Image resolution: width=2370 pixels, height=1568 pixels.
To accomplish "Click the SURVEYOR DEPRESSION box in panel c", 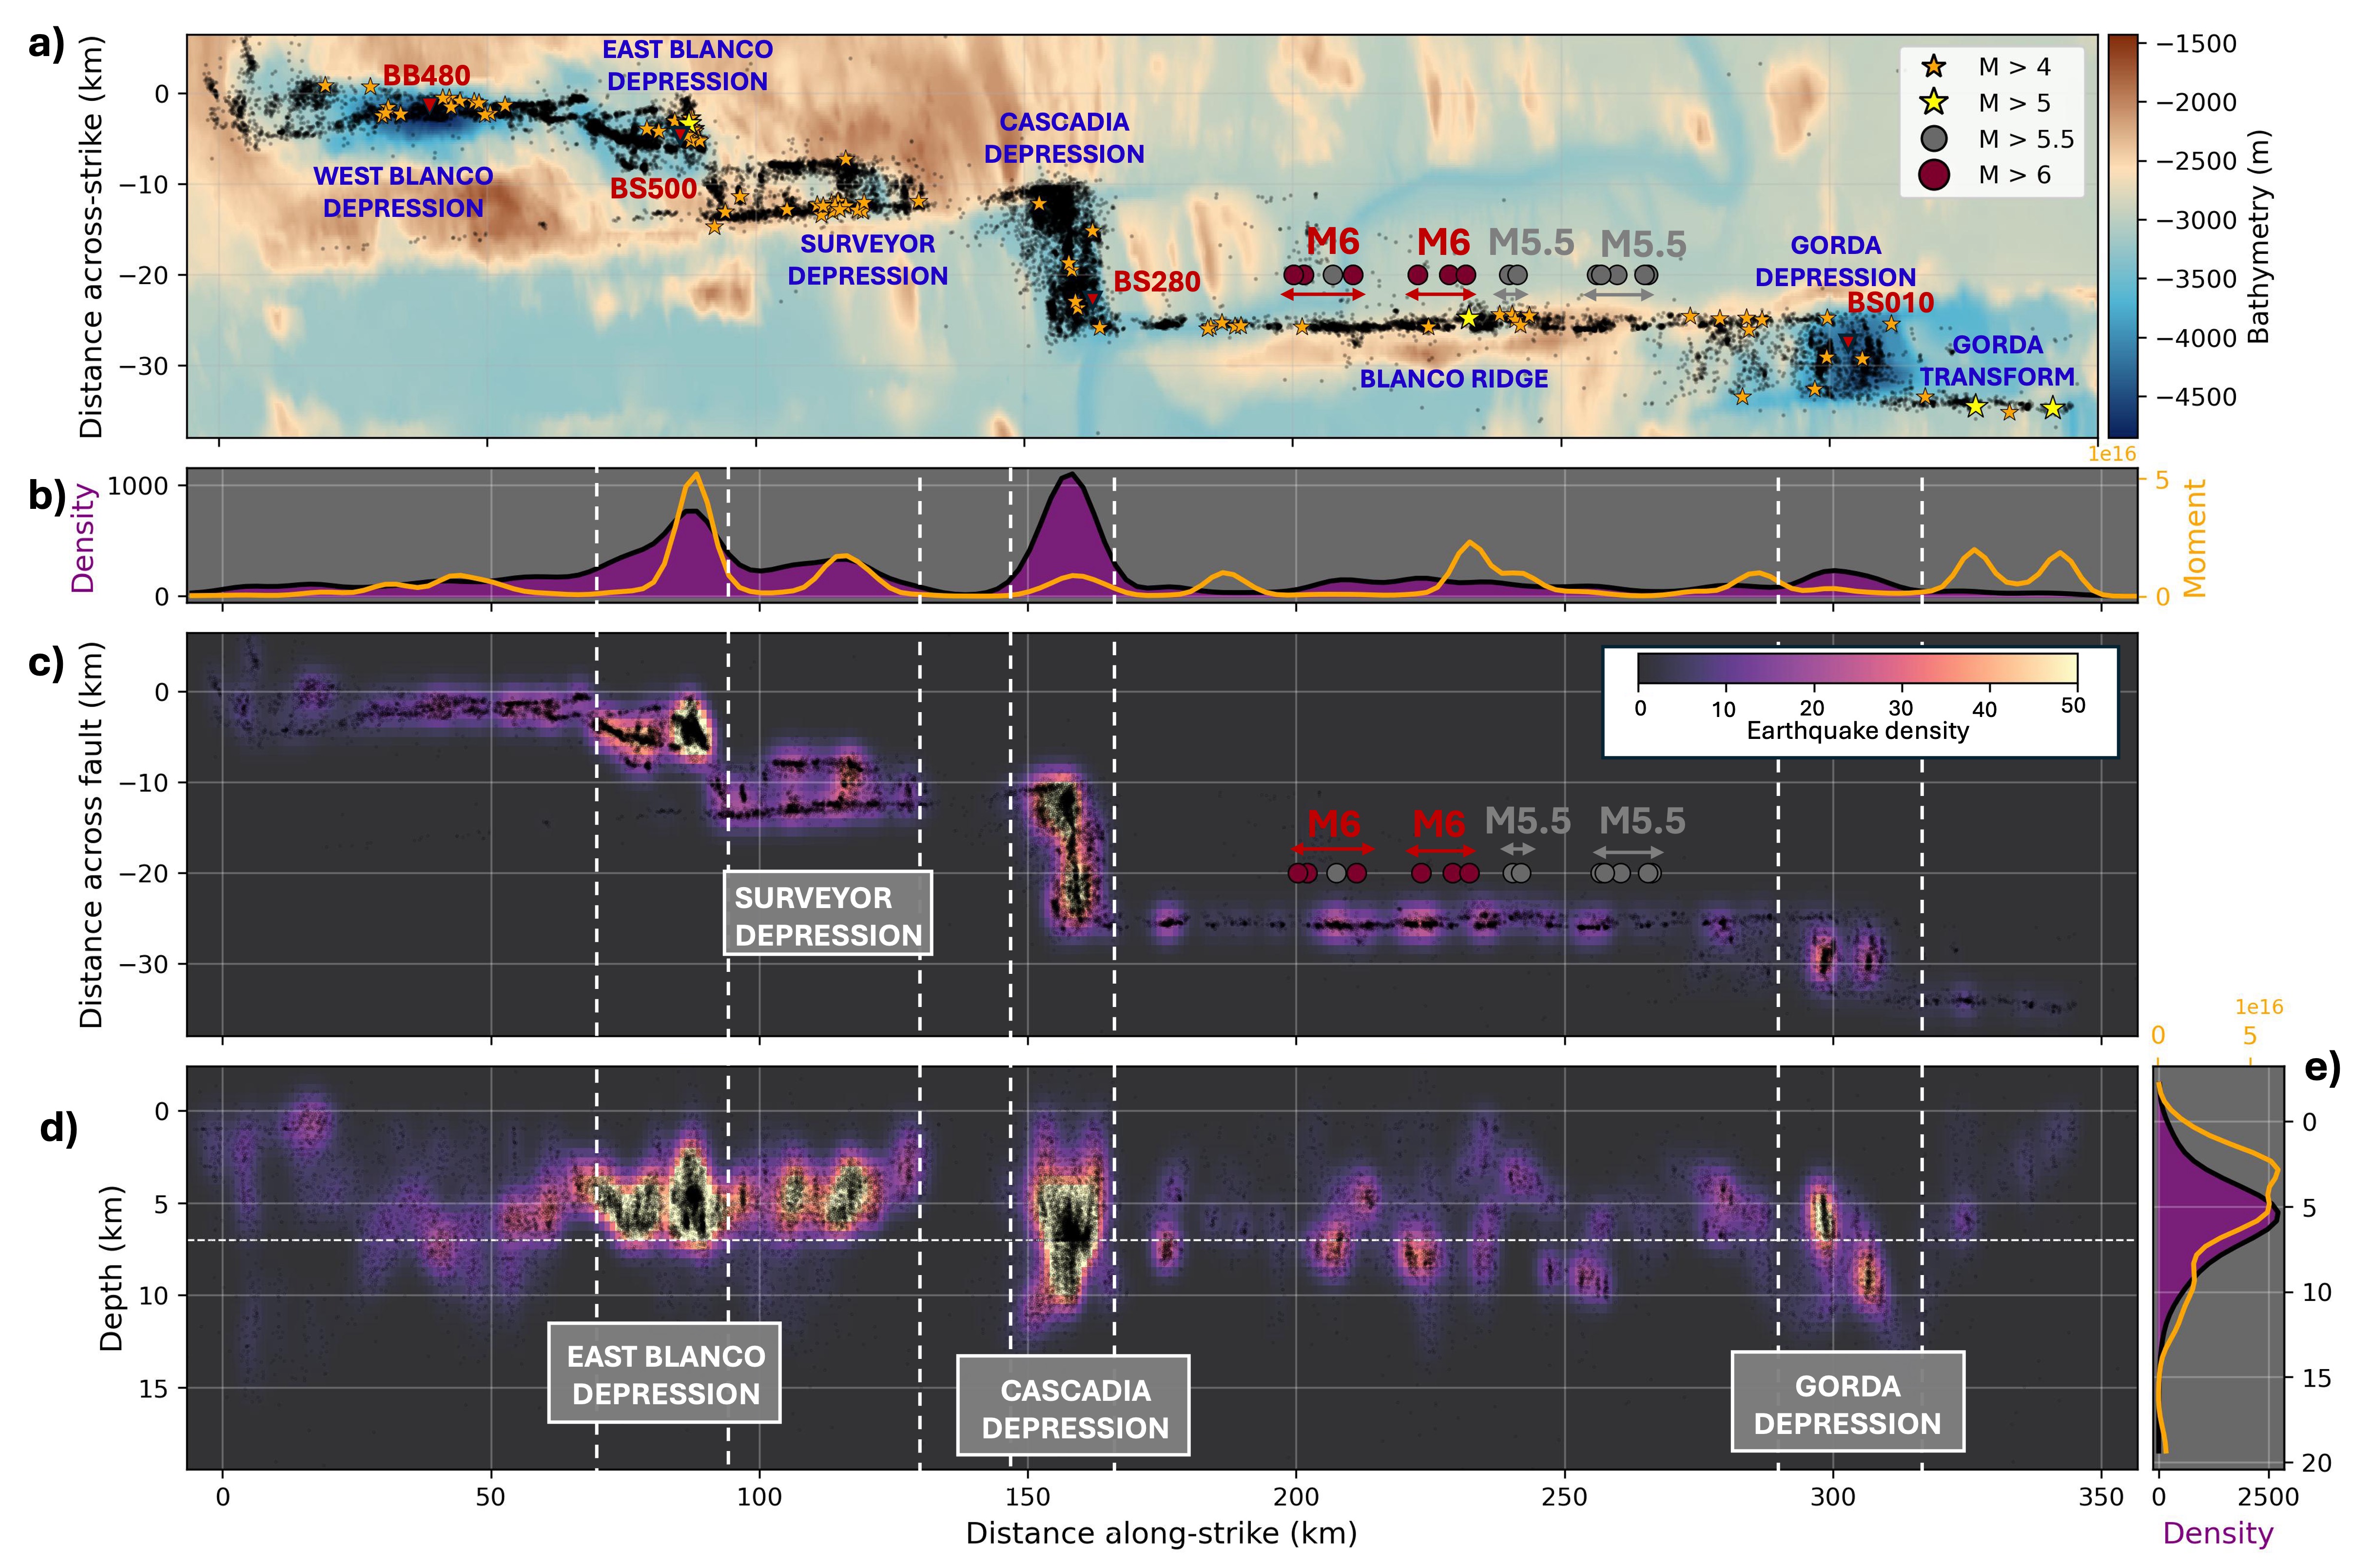I will 828,913.
